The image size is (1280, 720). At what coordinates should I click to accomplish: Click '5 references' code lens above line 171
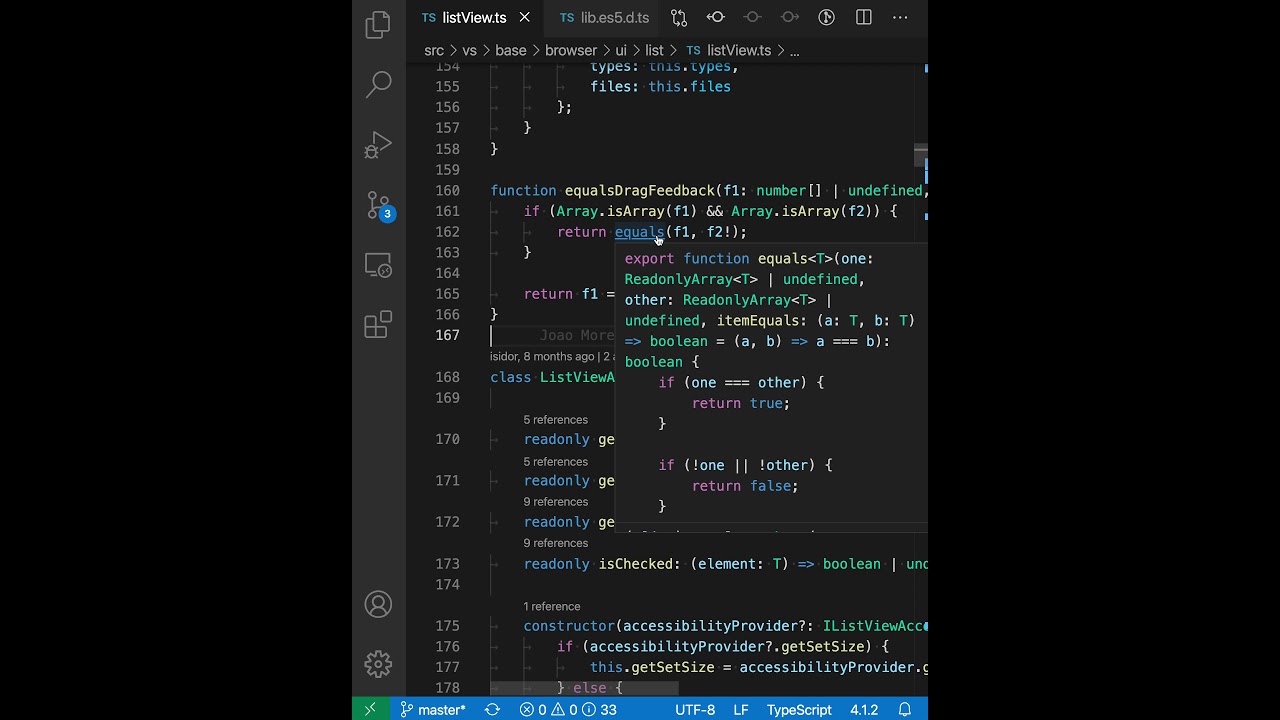pos(555,462)
